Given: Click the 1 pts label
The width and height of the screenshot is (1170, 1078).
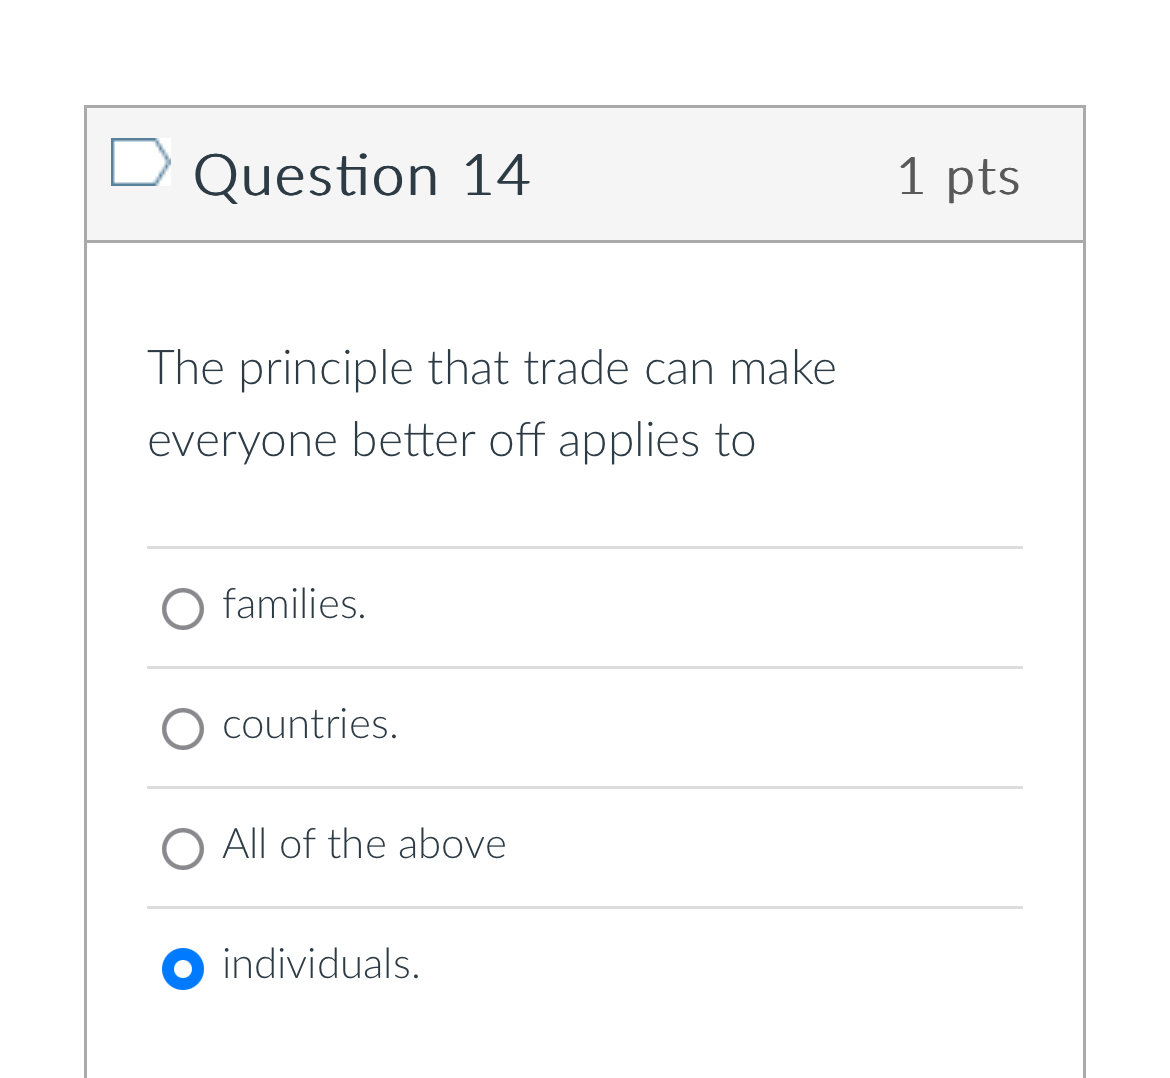Looking at the screenshot, I should click(x=959, y=175).
